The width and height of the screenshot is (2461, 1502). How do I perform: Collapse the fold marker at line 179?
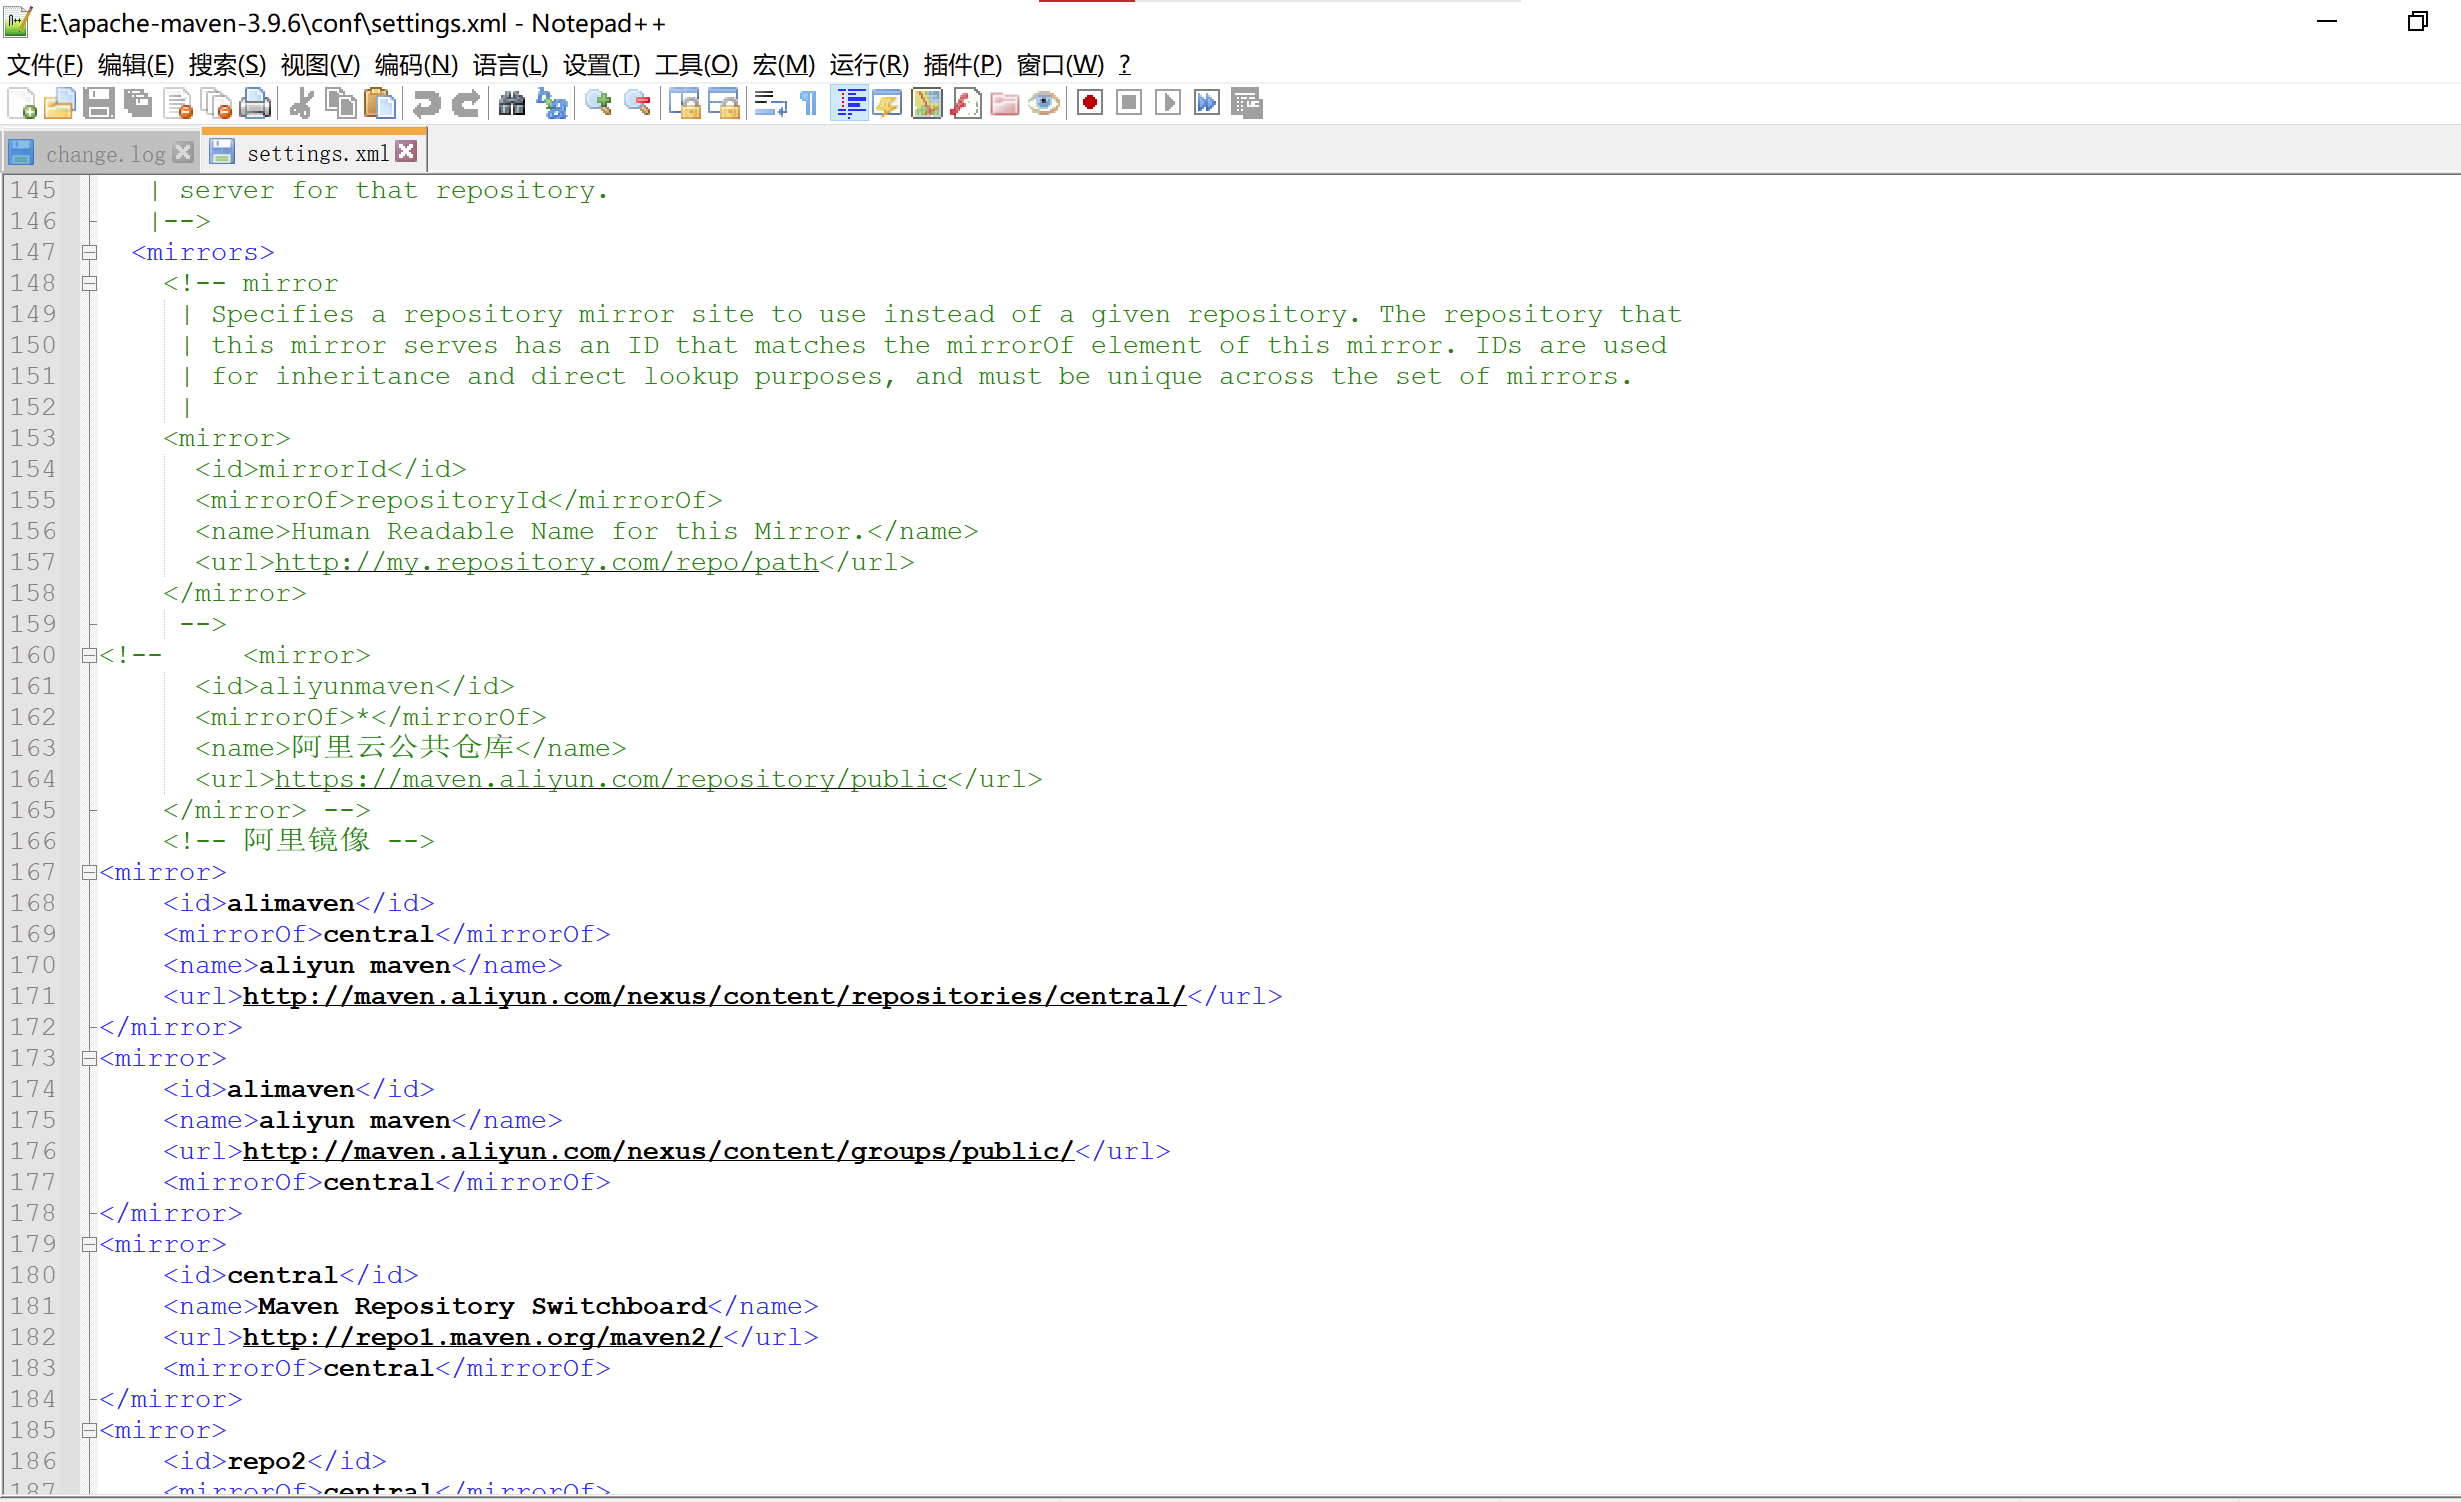pos(89,1244)
